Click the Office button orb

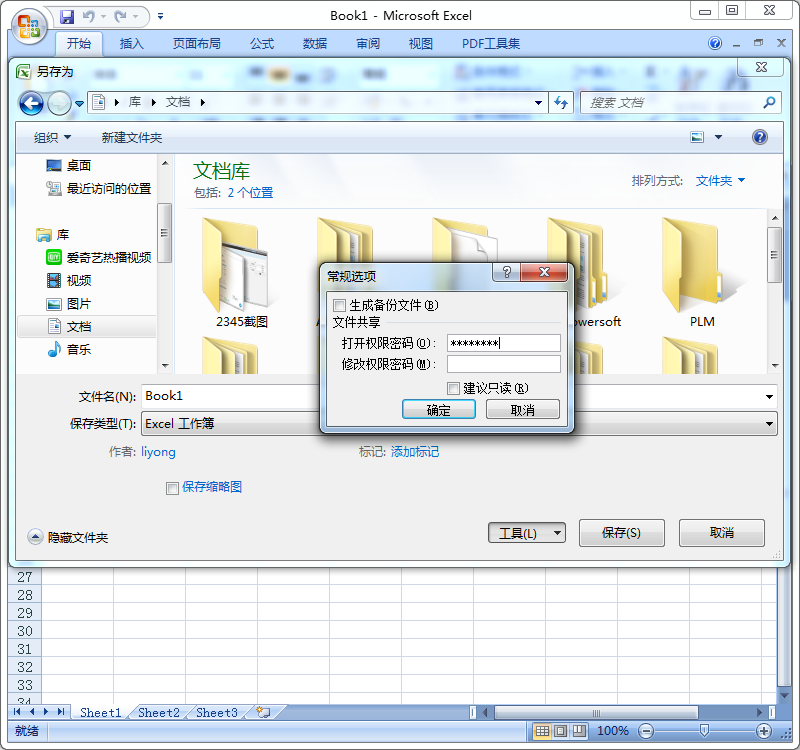[x=29, y=26]
